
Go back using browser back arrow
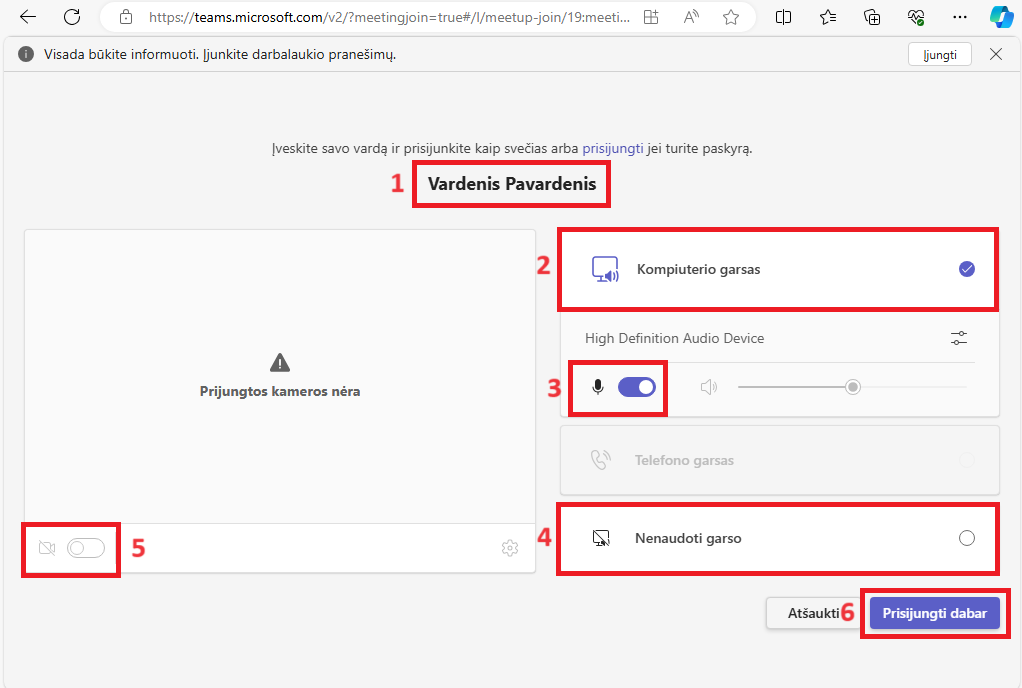point(28,17)
